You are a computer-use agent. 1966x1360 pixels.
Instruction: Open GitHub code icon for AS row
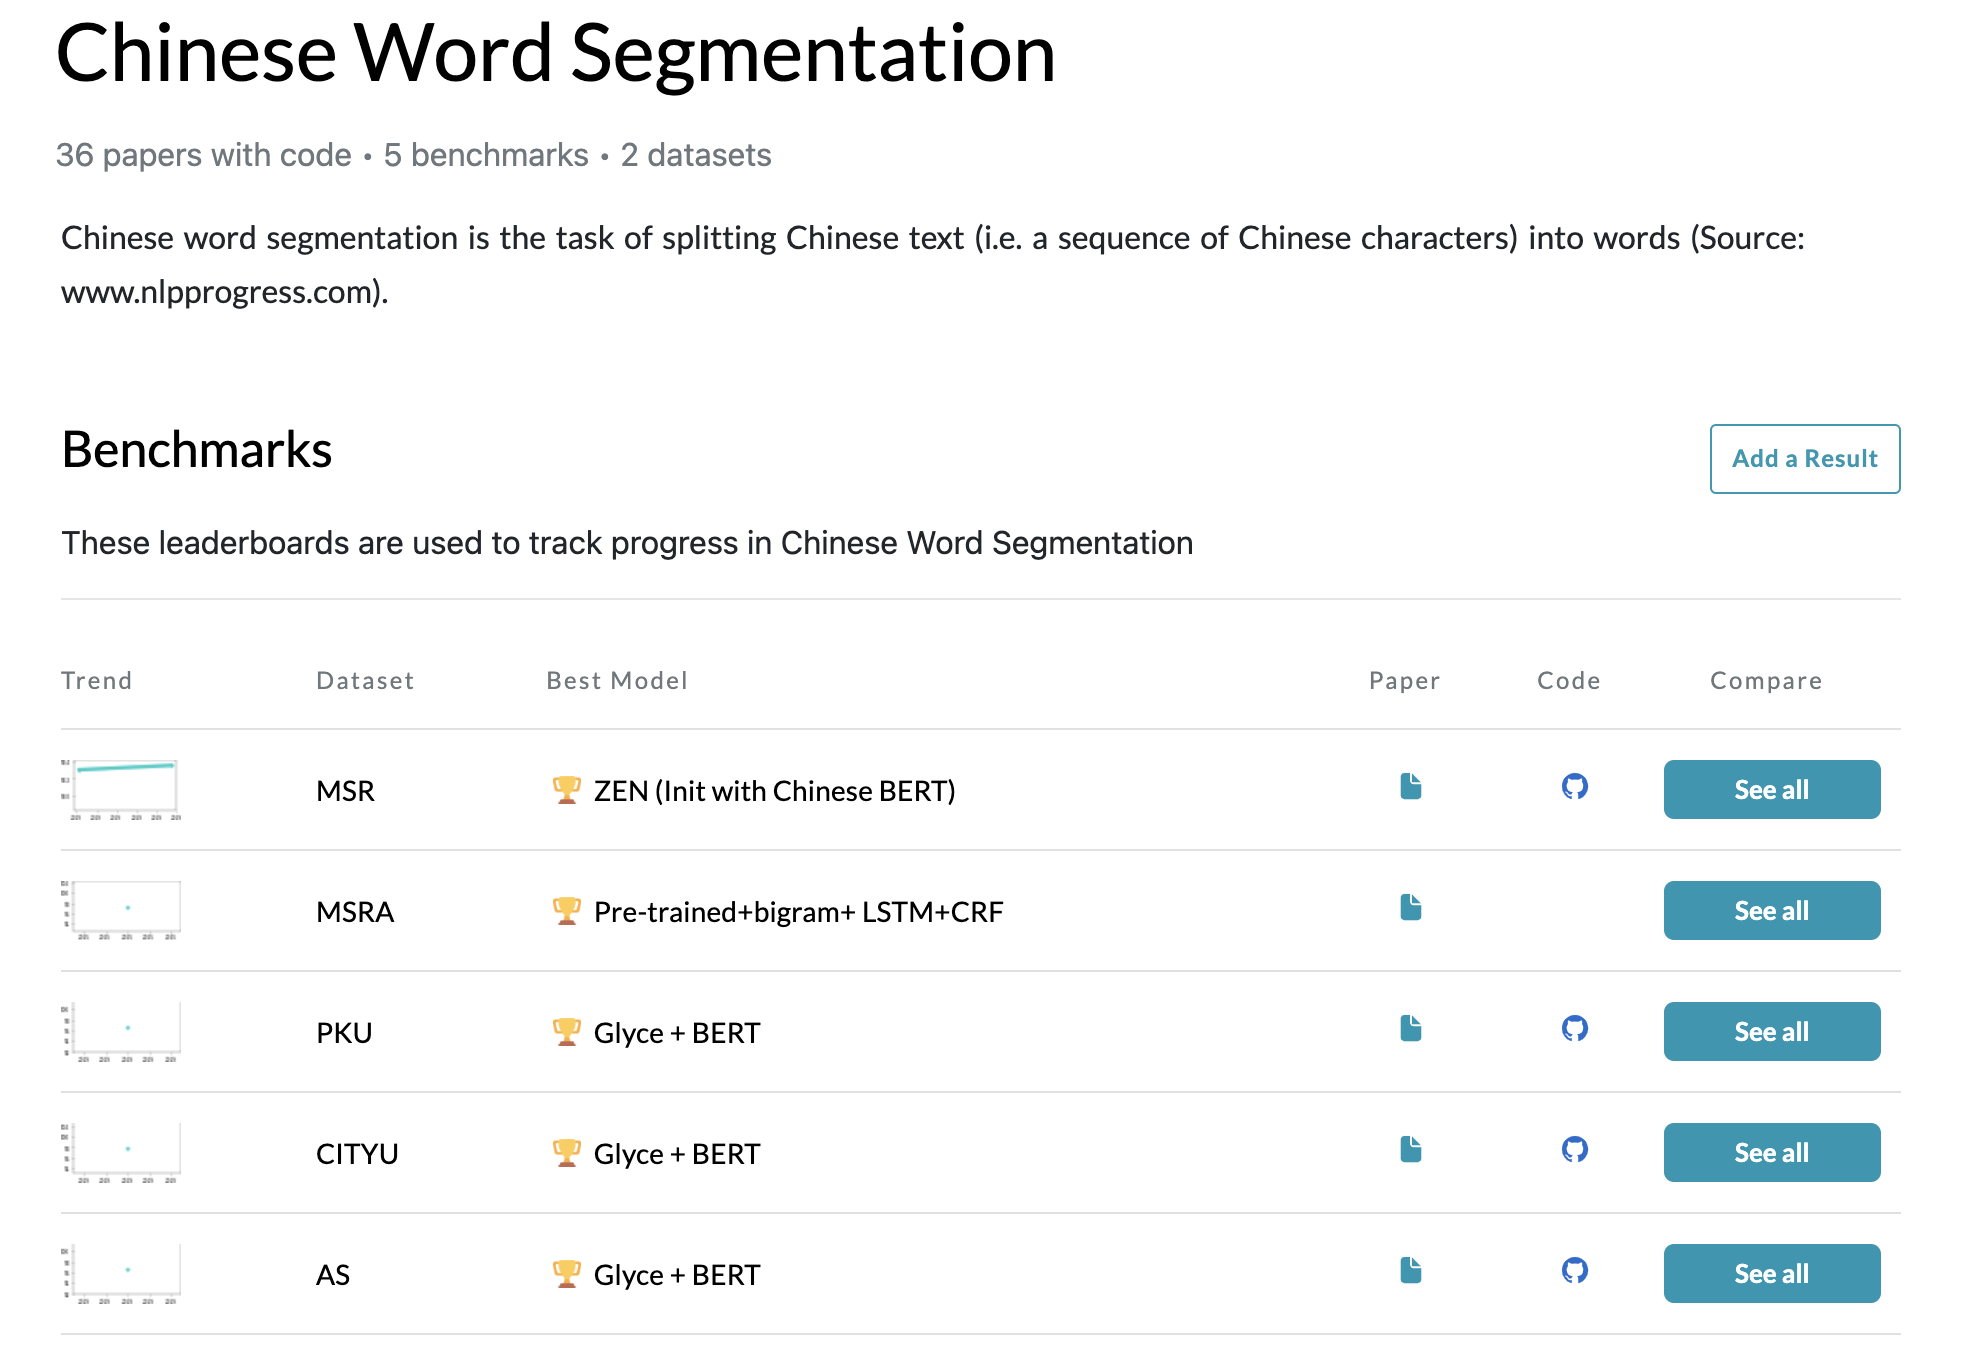(1574, 1271)
